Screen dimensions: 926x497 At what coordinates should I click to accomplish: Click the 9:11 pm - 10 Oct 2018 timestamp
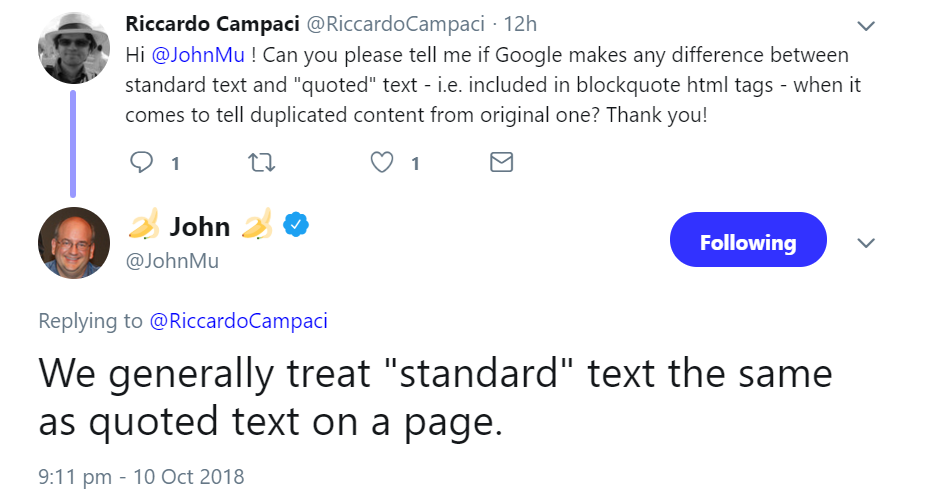(140, 477)
